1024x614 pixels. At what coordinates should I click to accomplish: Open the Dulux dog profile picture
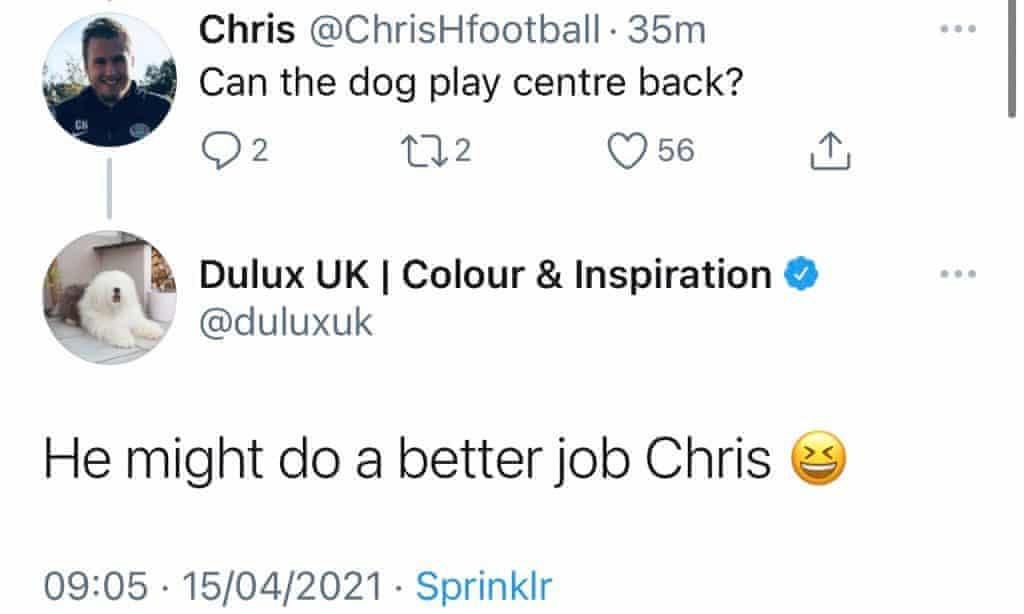(109, 296)
